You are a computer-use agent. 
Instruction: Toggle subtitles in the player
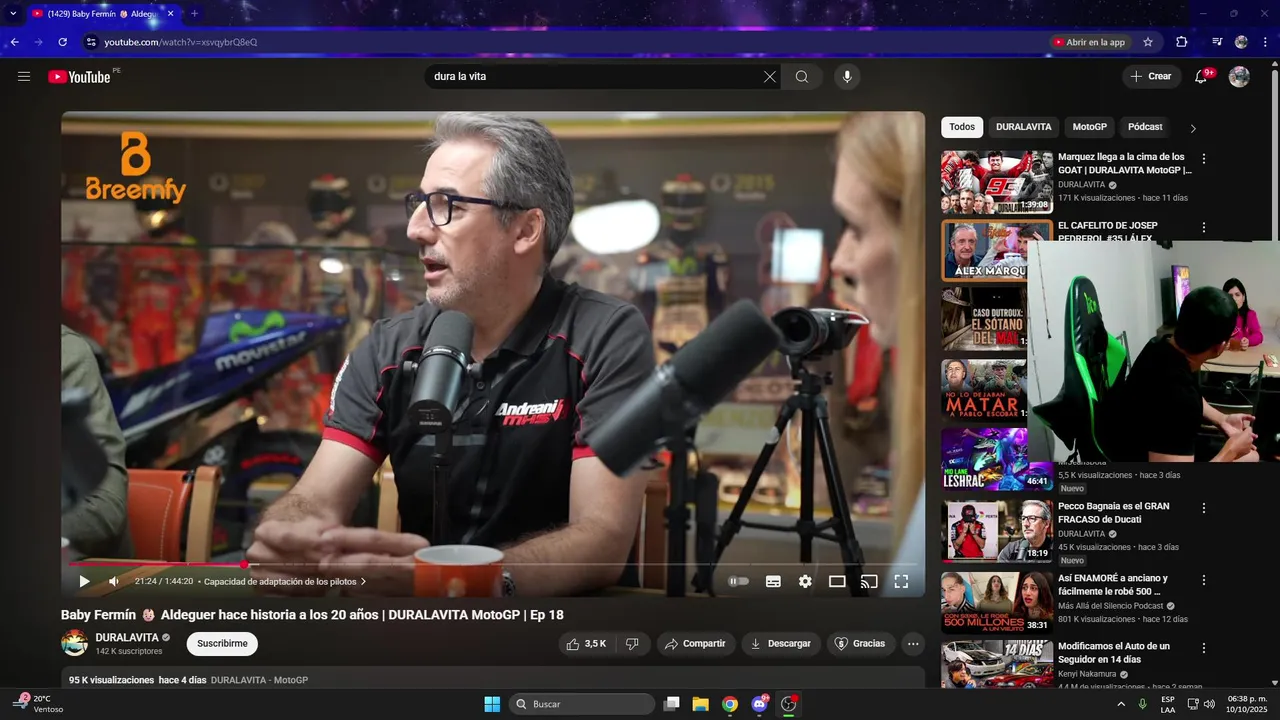click(x=773, y=581)
